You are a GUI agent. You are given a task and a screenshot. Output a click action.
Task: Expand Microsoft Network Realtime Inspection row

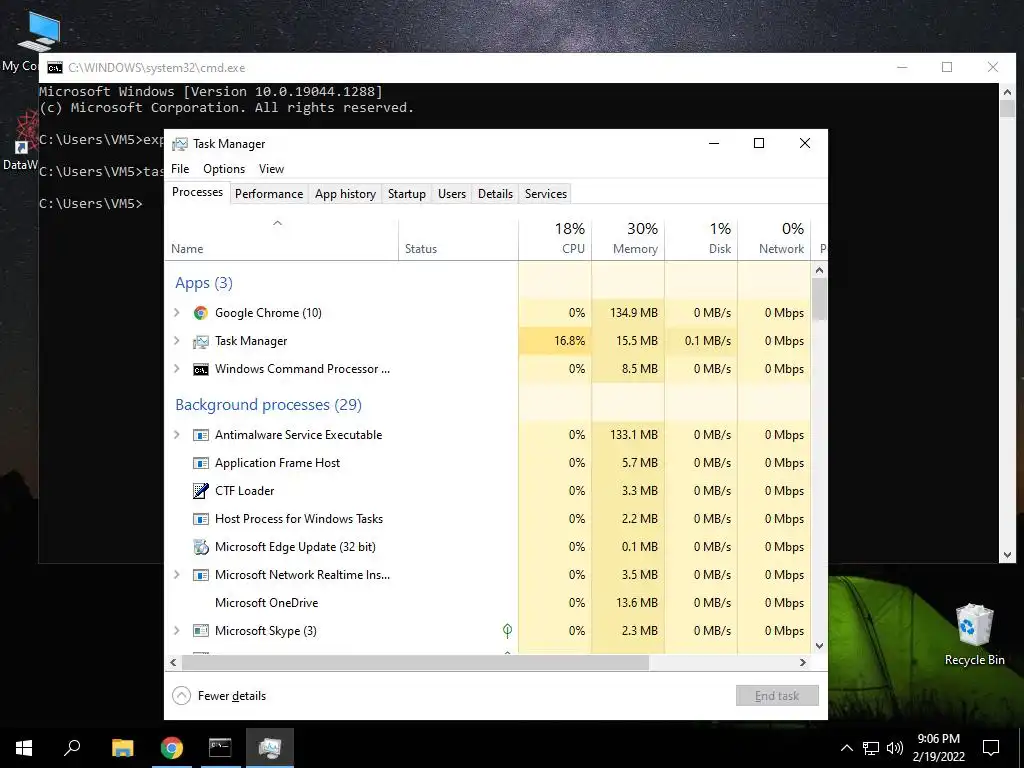176,575
